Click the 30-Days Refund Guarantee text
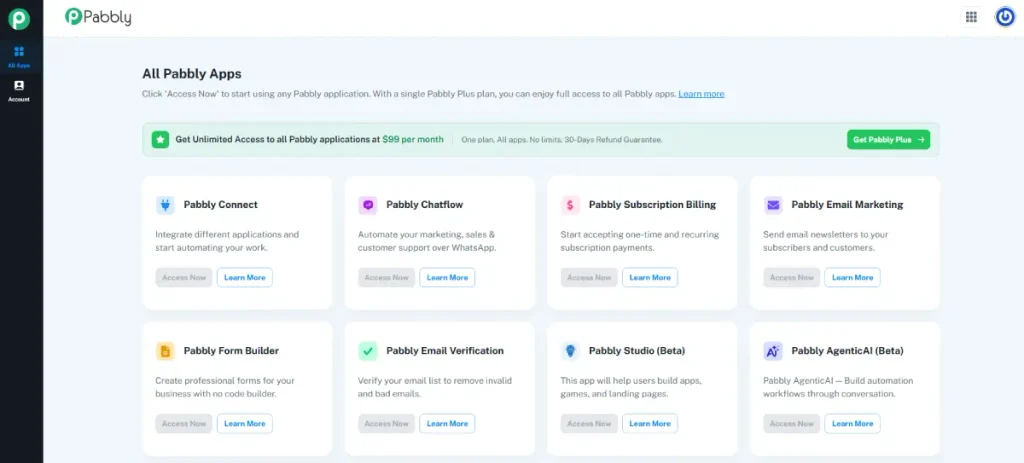The width and height of the screenshot is (1024, 463). click(x=613, y=140)
